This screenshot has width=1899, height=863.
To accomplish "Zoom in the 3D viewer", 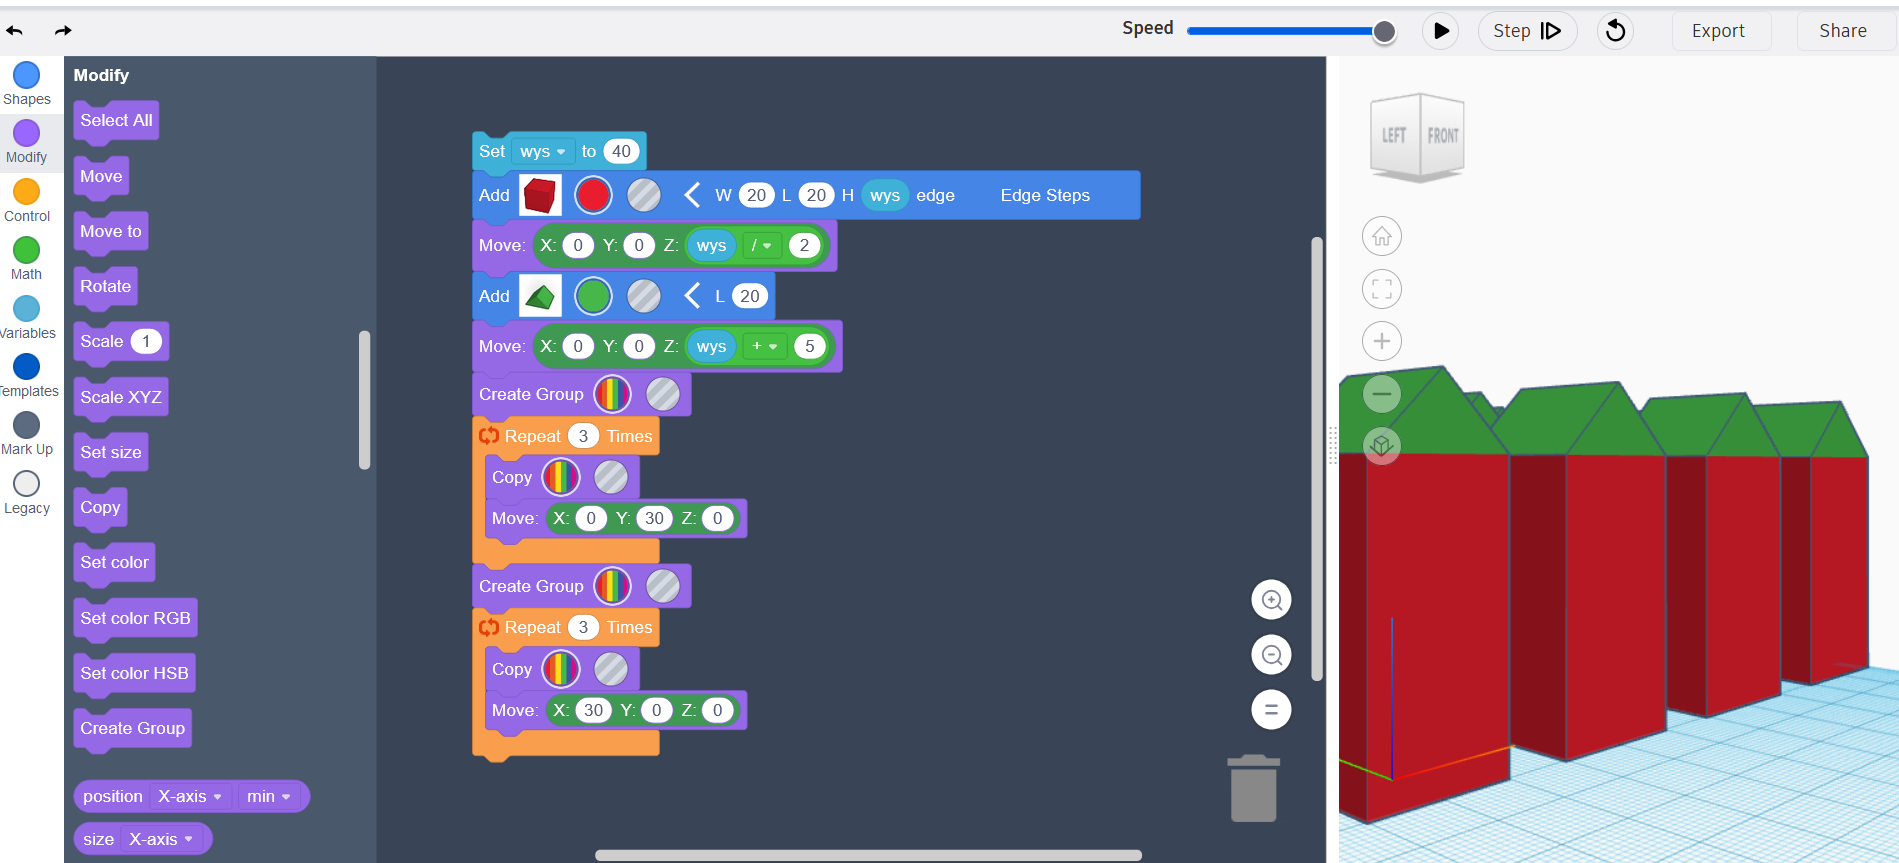I will pyautogui.click(x=1382, y=342).
